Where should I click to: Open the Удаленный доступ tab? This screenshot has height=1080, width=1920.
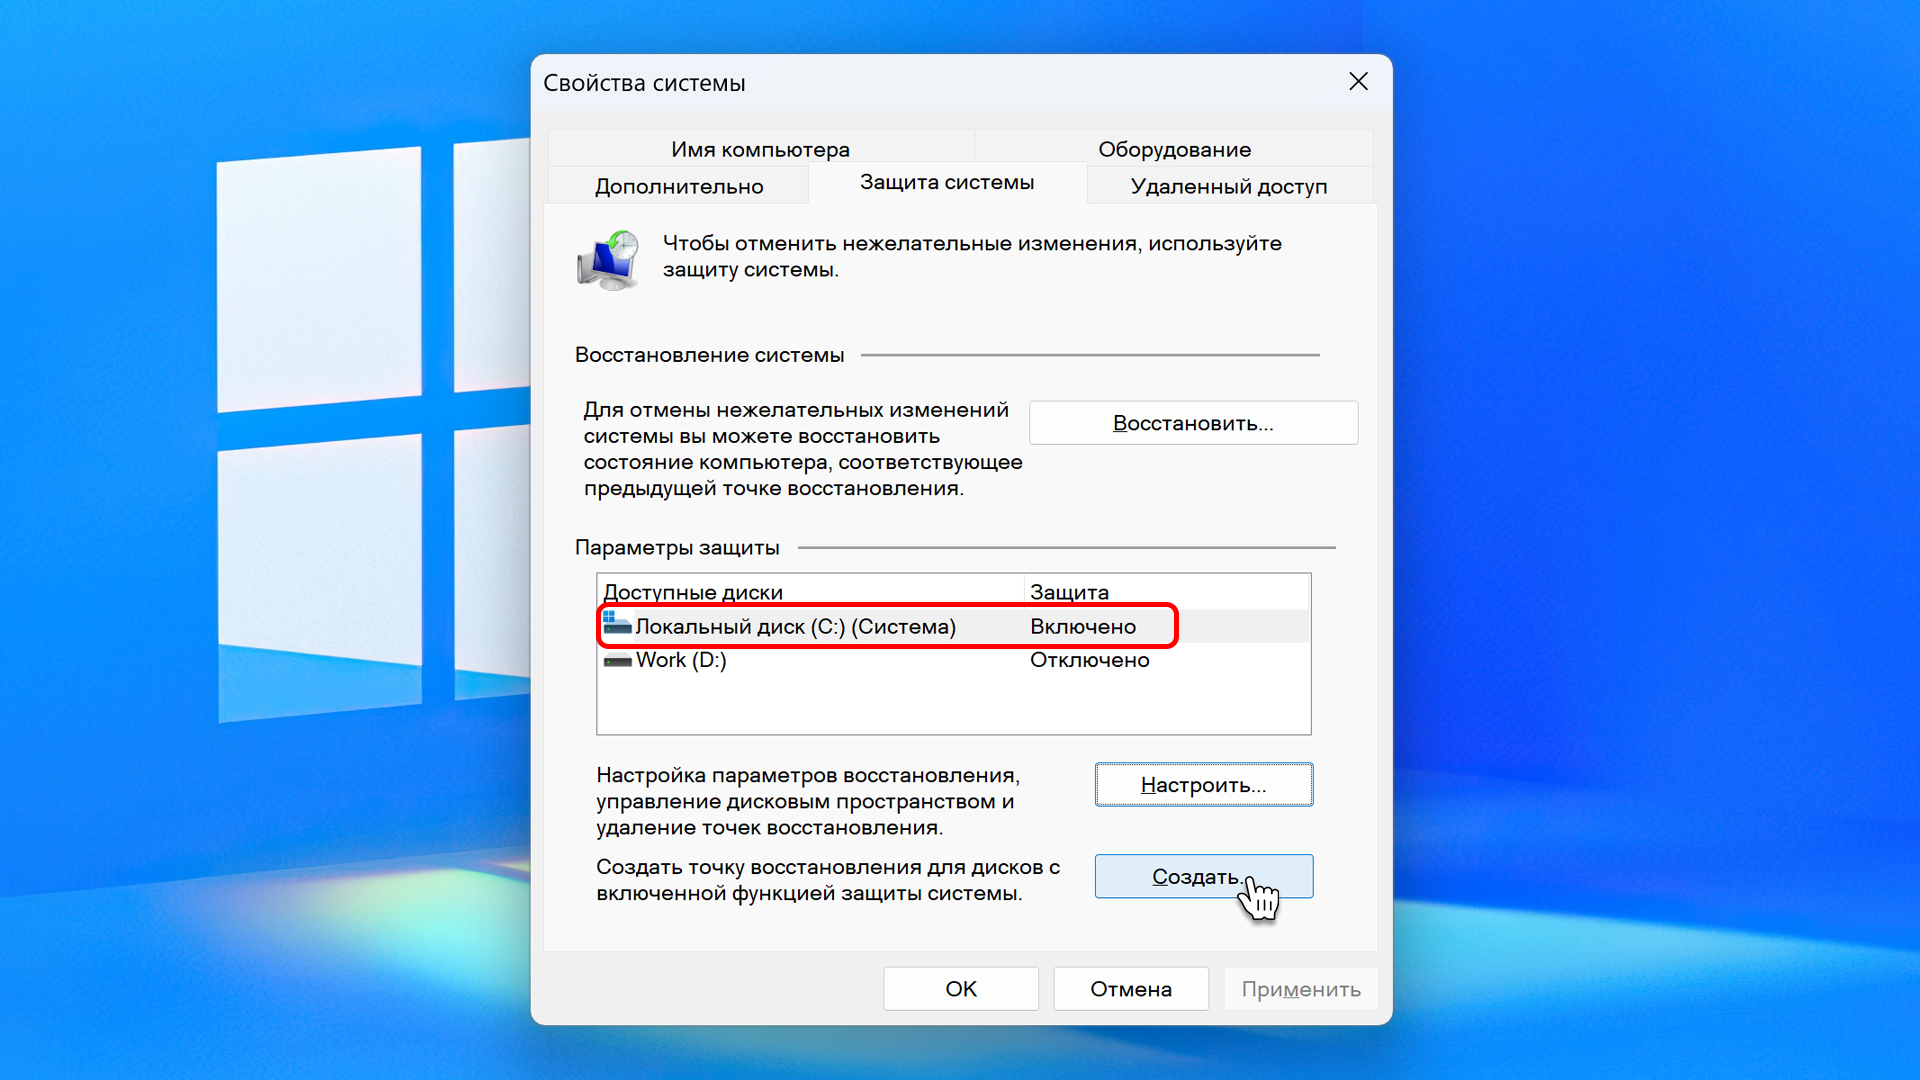coord(1229,186)
